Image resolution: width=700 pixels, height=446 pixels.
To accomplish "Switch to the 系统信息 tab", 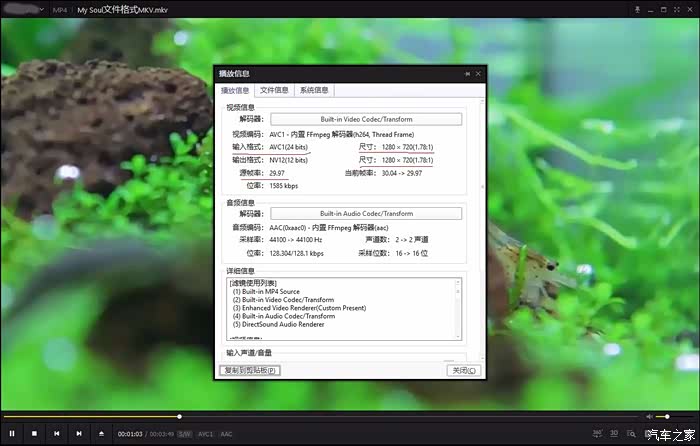I will click(x=314, y=90).
